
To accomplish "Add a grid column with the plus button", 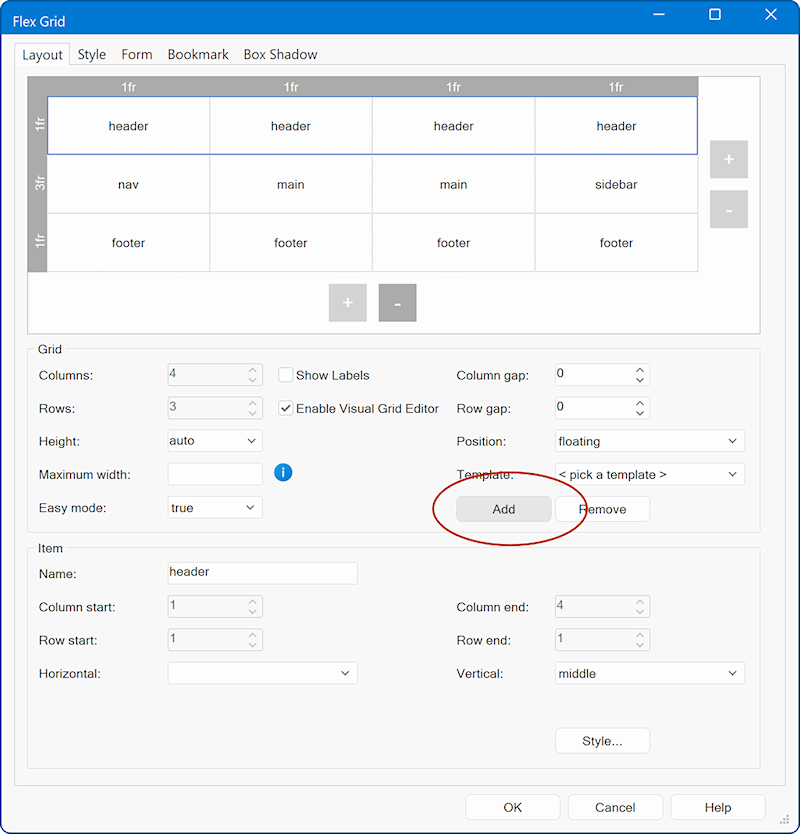I will (729, 159).
